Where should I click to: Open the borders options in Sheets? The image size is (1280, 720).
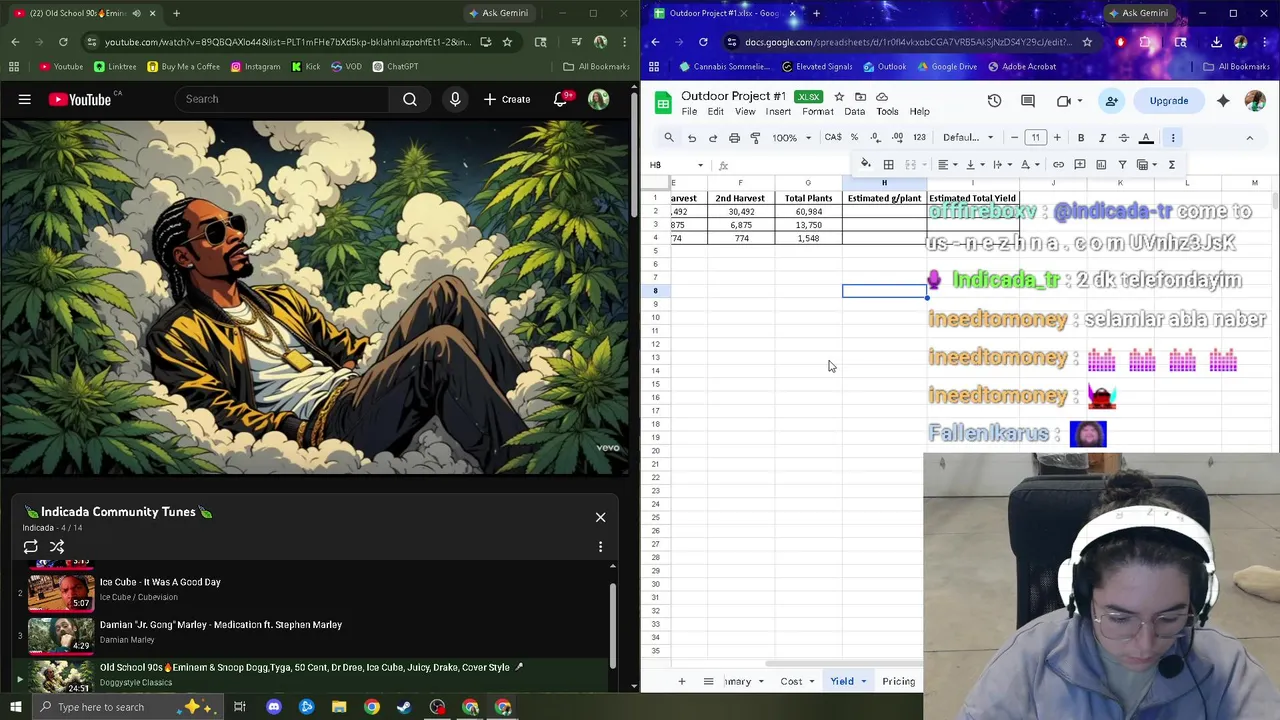(x=888, y=164)
